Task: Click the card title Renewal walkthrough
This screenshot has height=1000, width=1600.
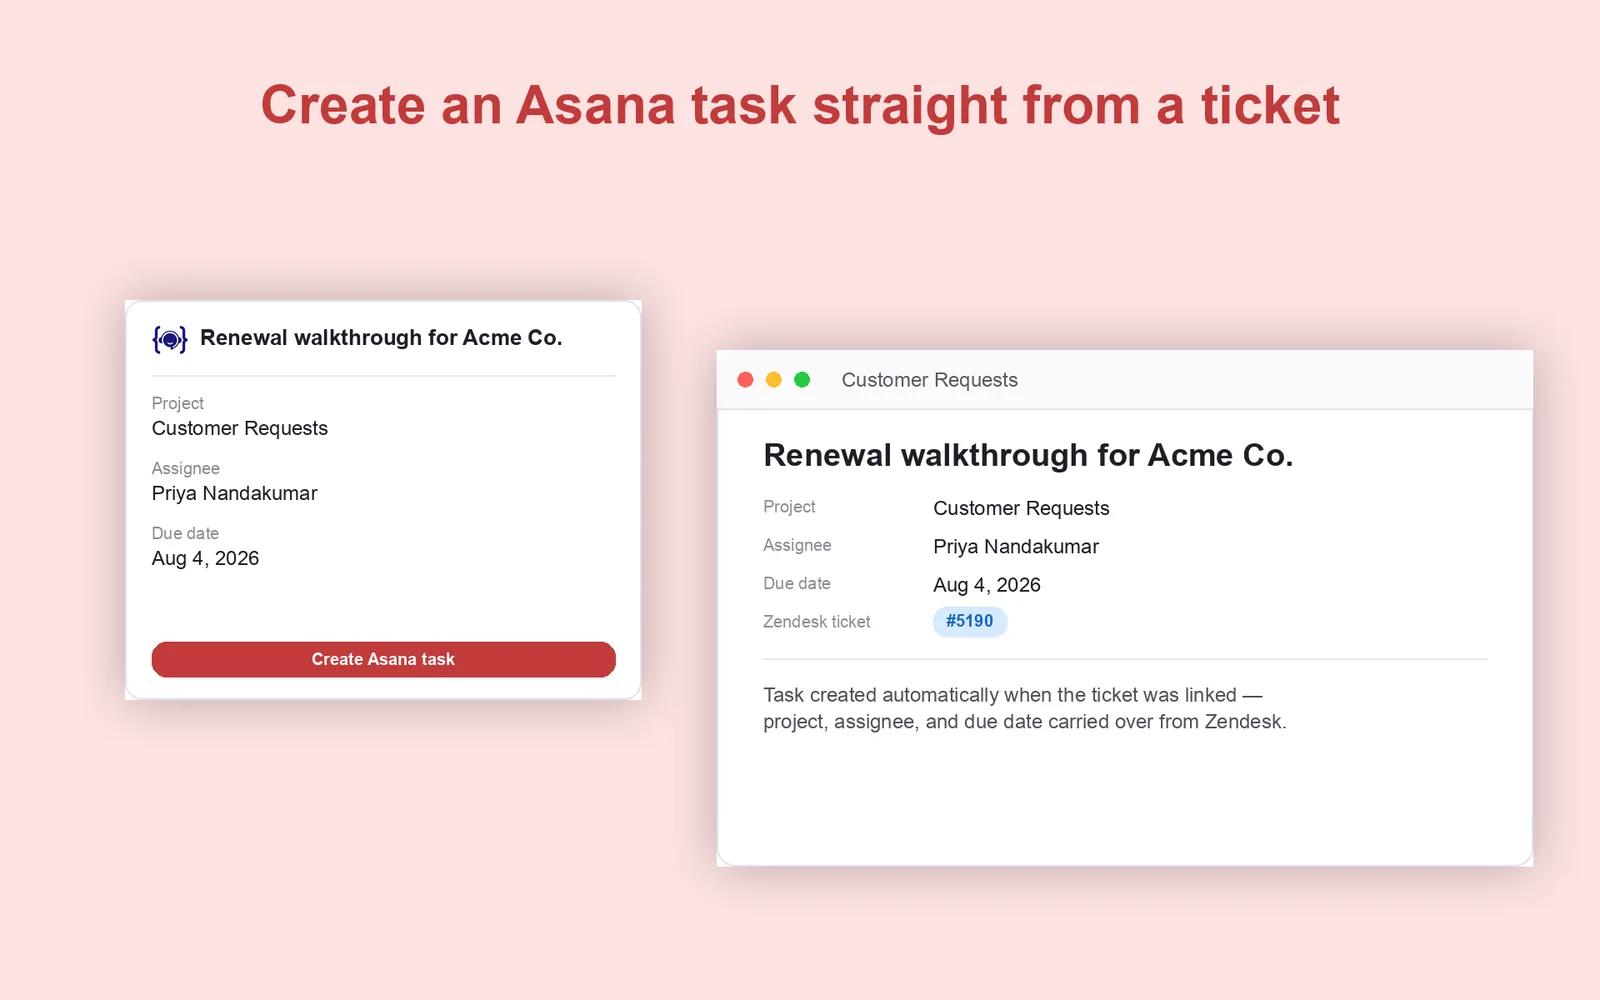Action: [381, 338]
